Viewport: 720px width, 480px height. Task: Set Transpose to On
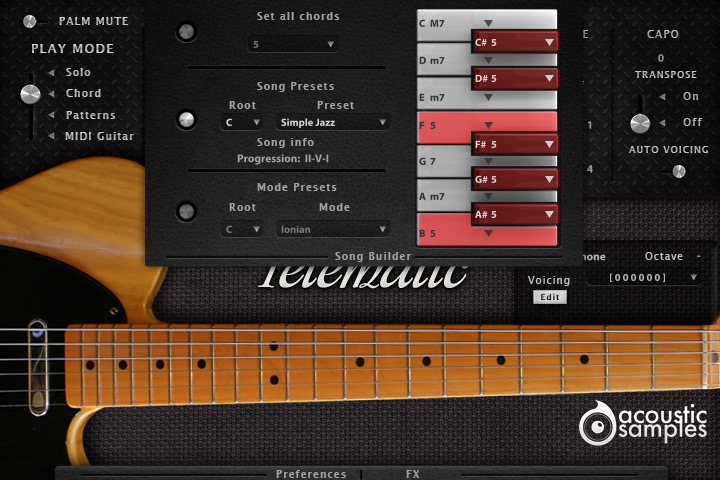[x=690, y=96]
